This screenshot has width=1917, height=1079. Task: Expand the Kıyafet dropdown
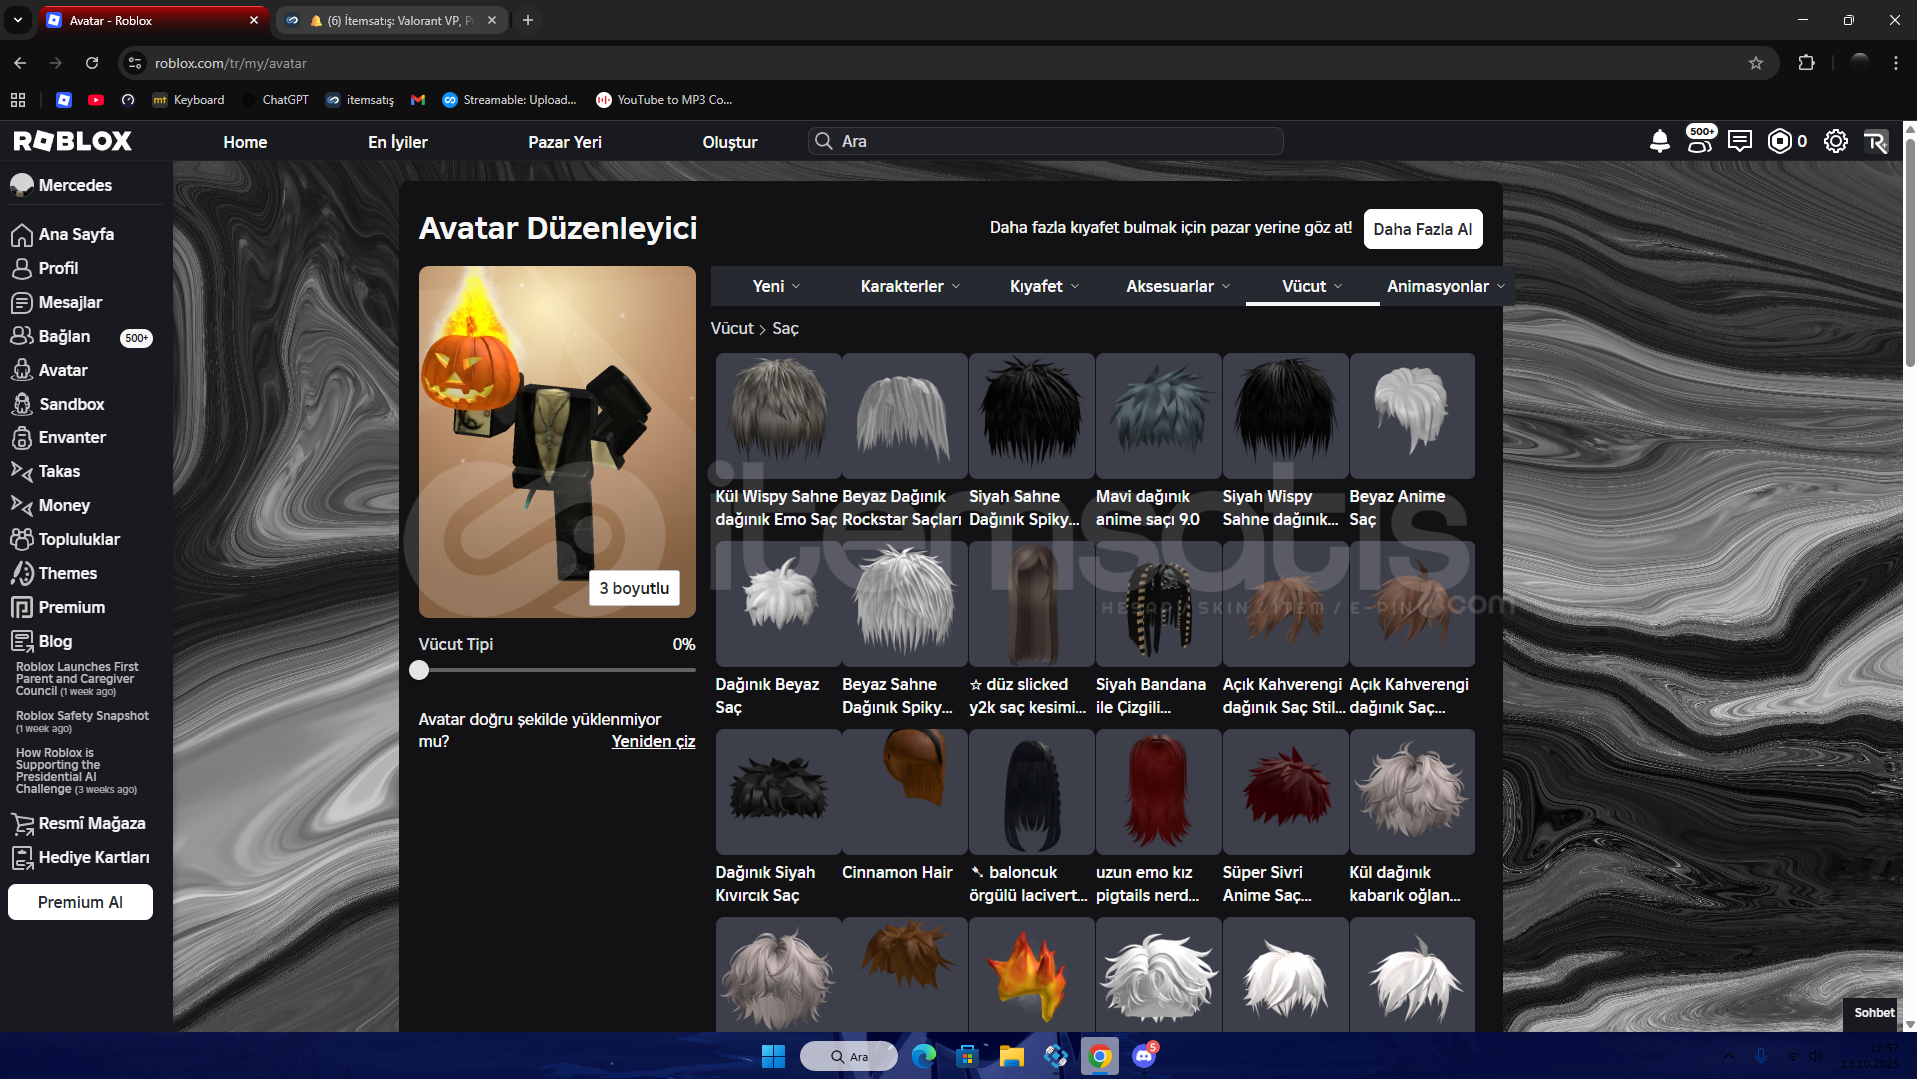[x=1044, y=286]
